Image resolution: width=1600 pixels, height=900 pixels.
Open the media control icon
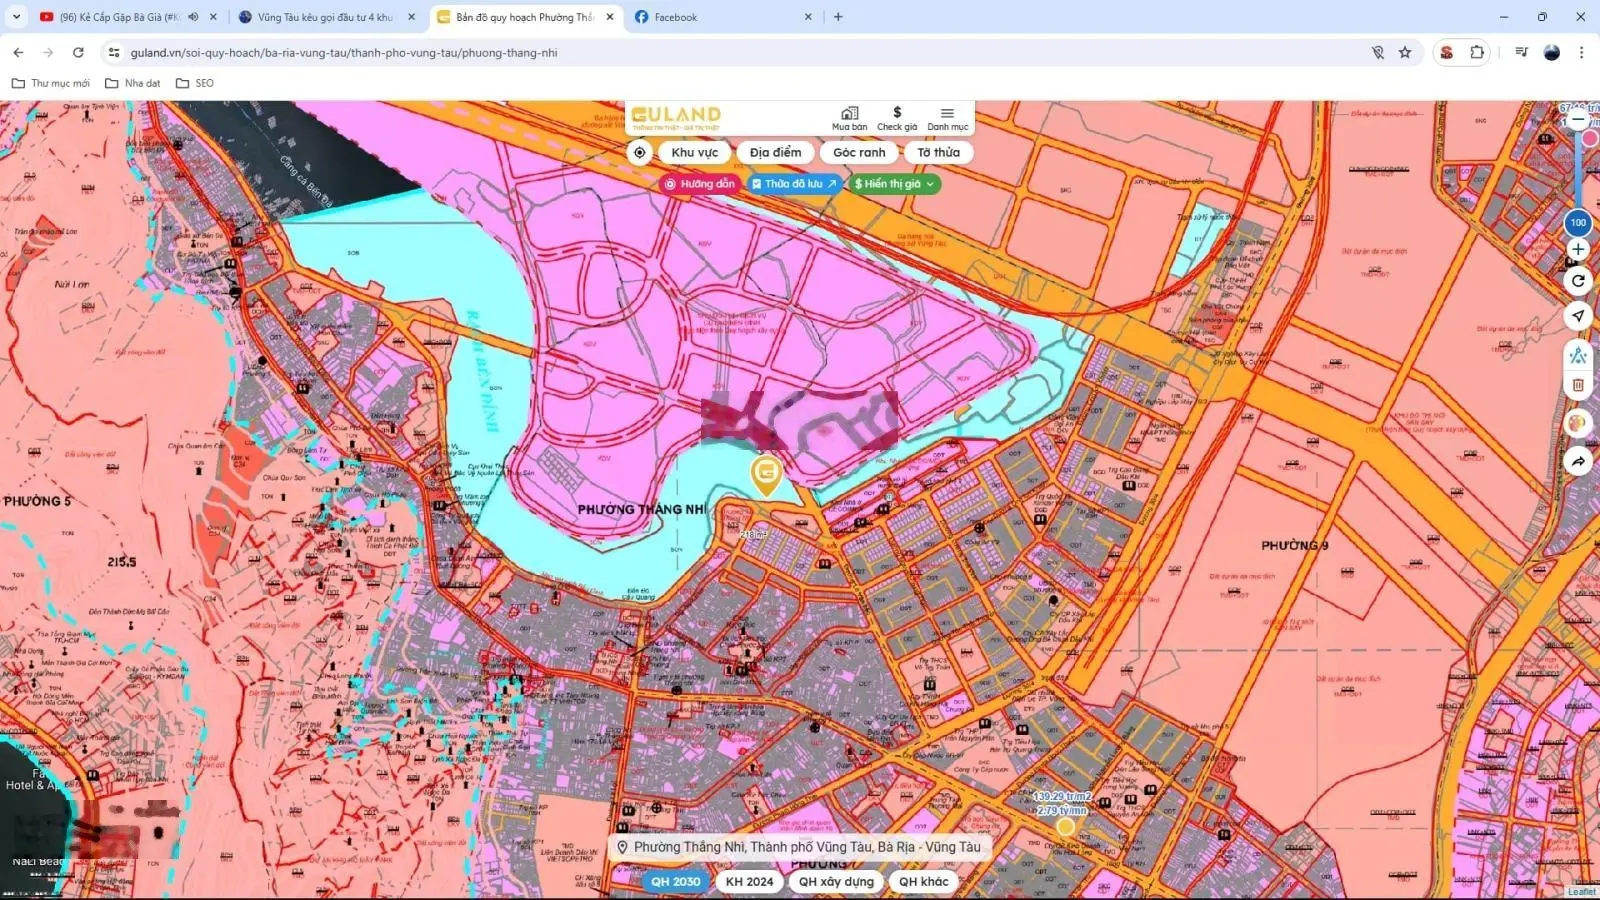pos(1521,52)
